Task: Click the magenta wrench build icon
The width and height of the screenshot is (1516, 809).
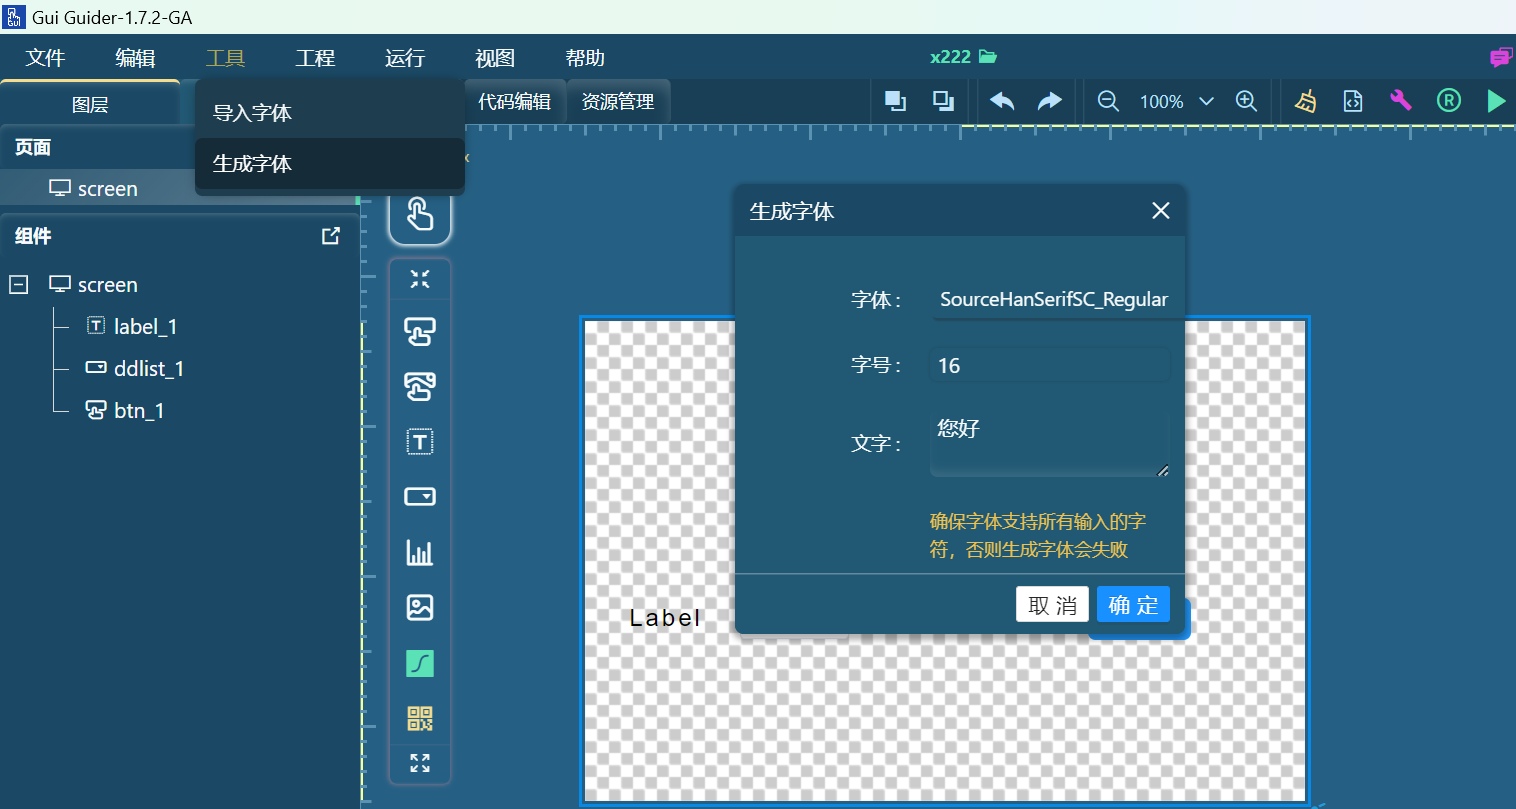Action: 1401,100
